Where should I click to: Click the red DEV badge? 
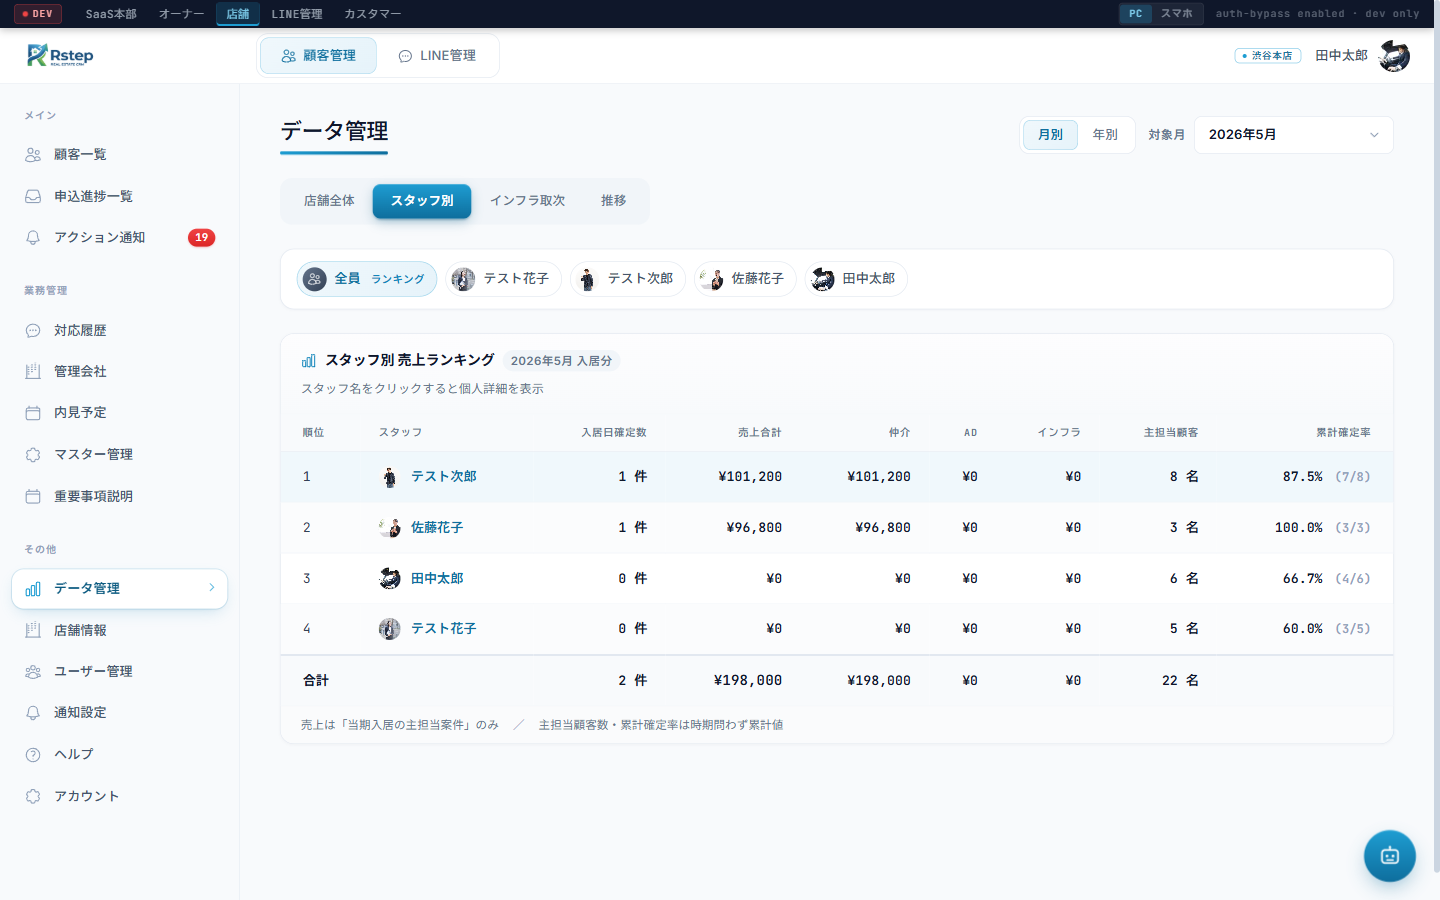point(38,14)
